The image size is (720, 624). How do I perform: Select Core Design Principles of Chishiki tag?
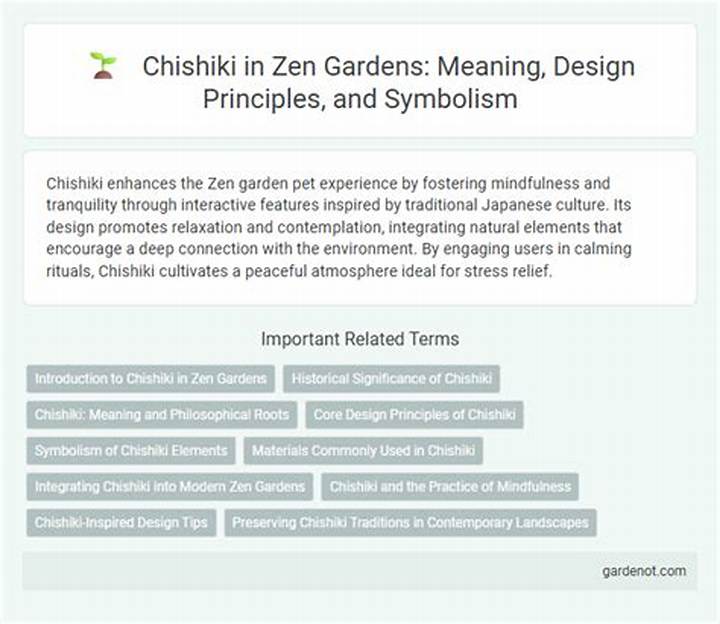coord(414,415)
